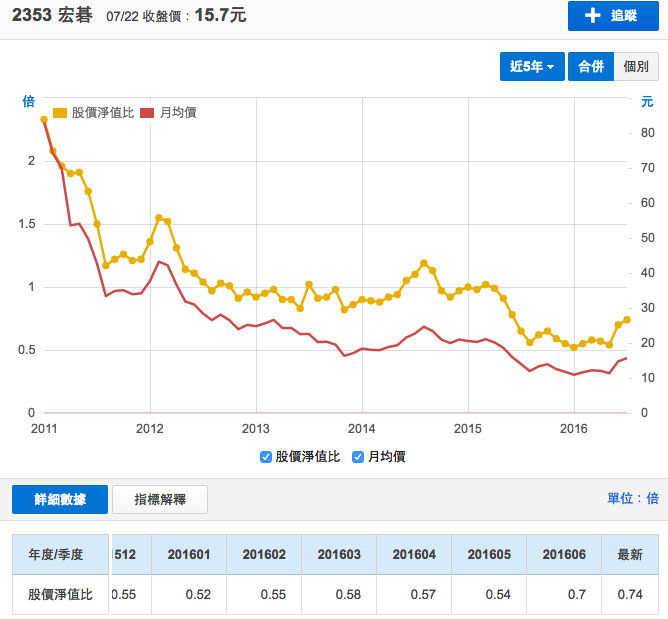Click the first data point at 2011
The width and height of the screenshot is (668, 619).
44,120
